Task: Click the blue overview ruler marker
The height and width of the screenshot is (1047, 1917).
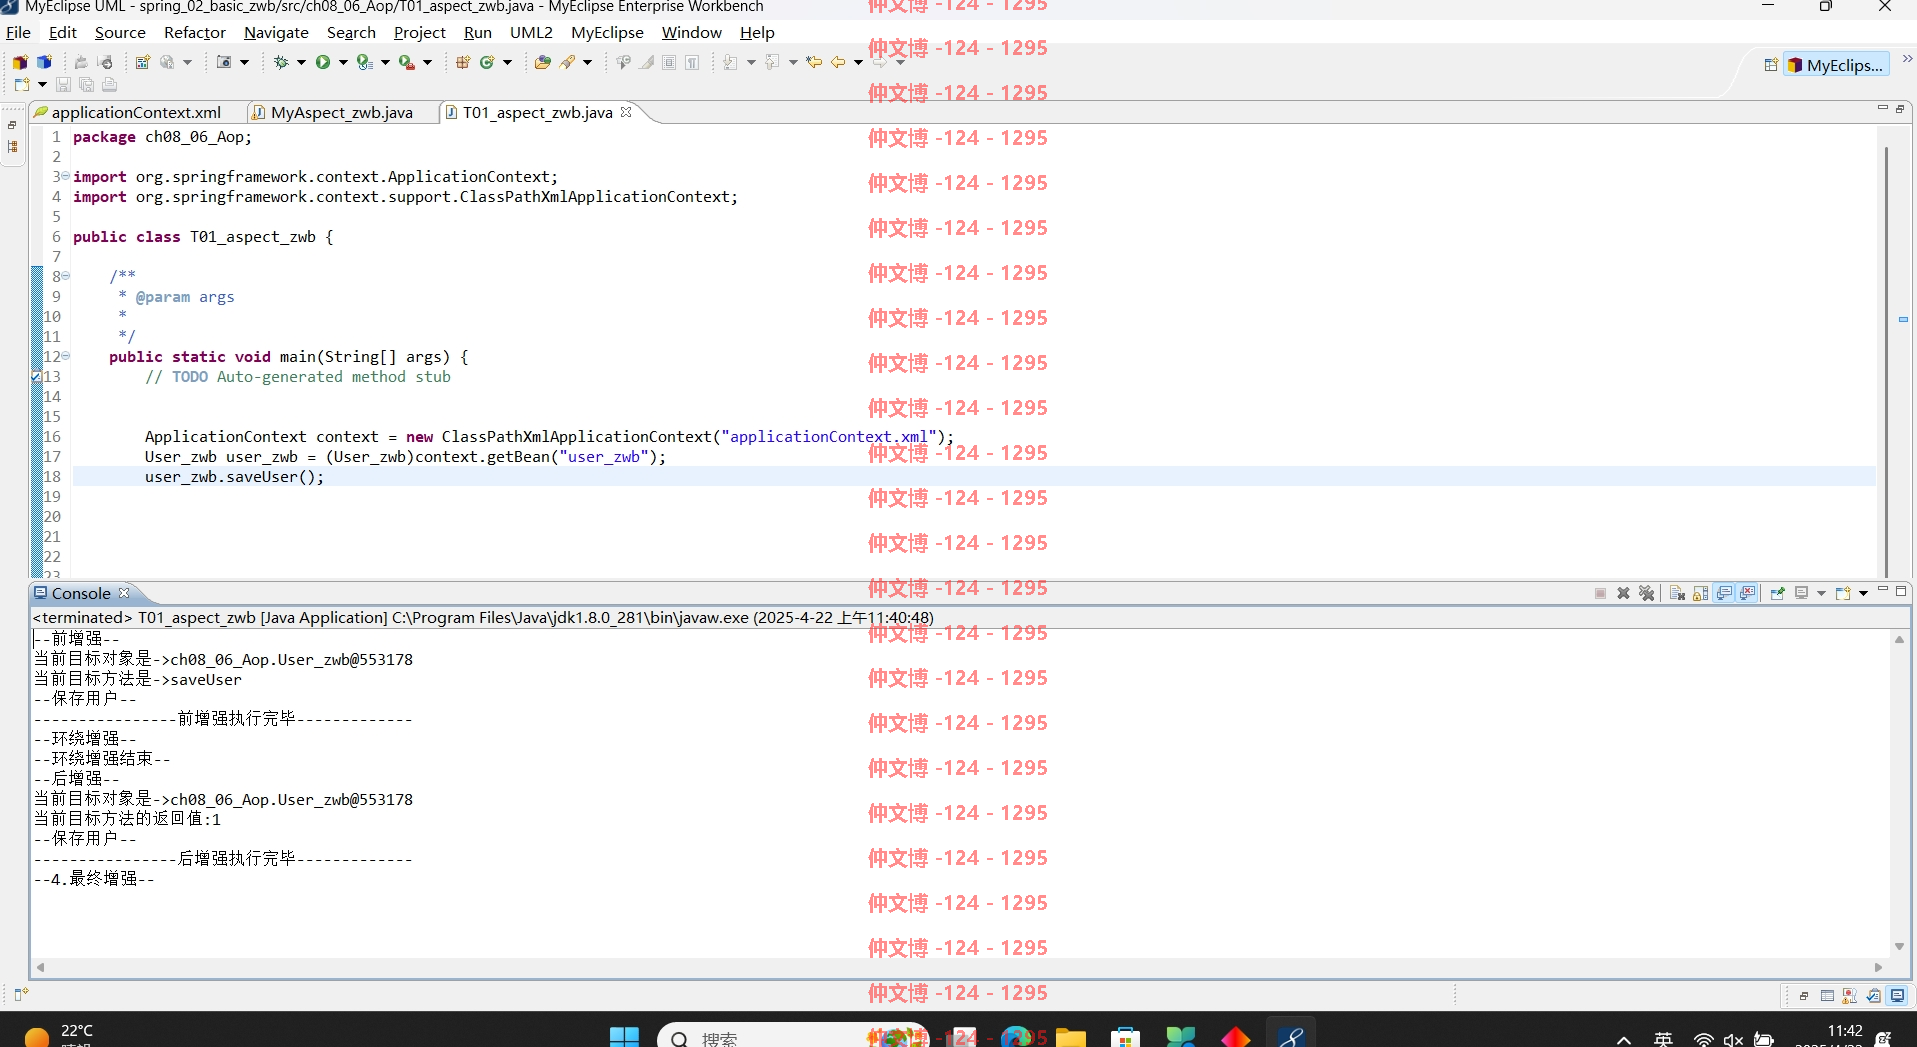Action: [x=1903, y=319]
